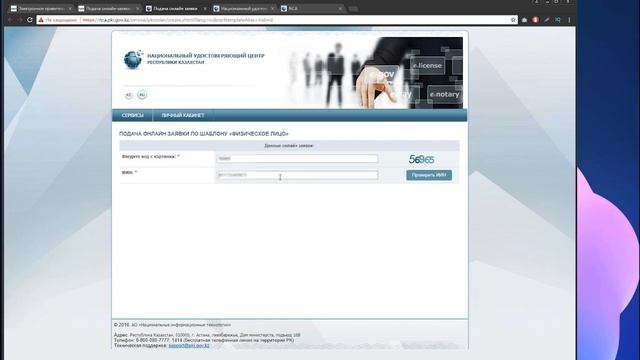Click the captcha image showing 56965

pos(422,159)
